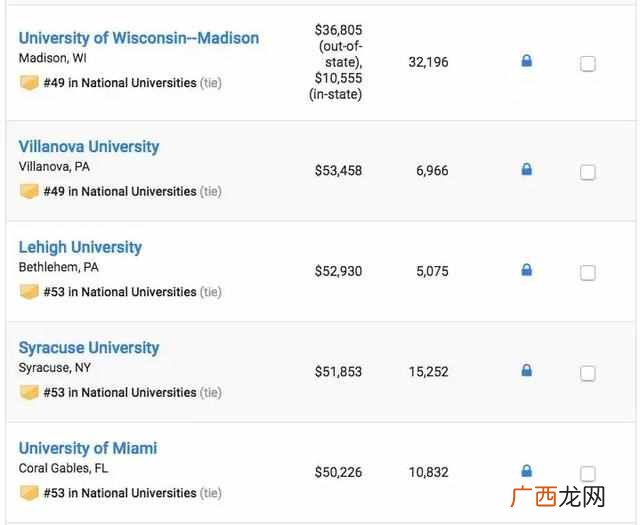Tick the Villanova University compare checkbox

588,172
